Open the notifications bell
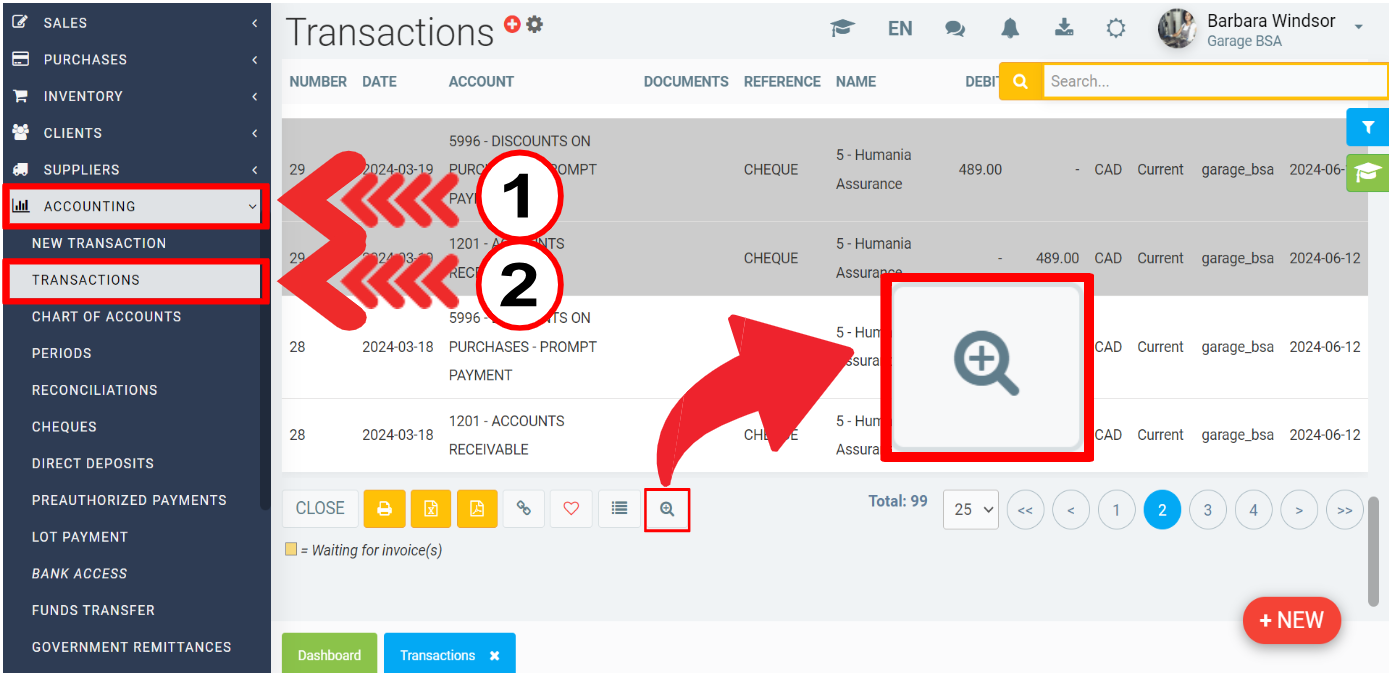This screenshot has width=1391, height=674. [x=1010, y=29]
